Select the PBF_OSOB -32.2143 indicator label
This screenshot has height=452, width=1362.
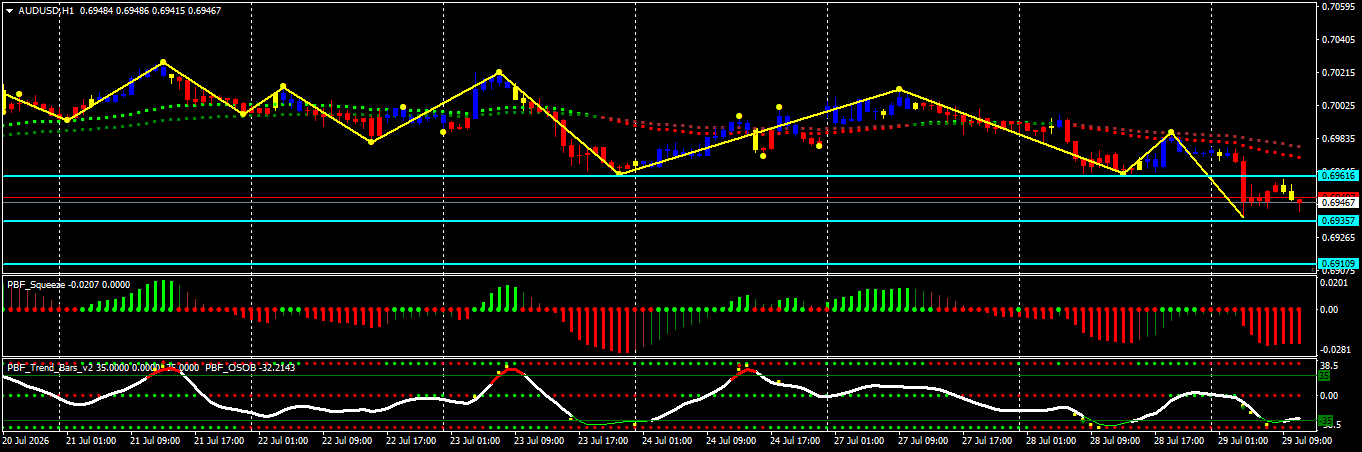pyautogui.click(x=248, y=367)
